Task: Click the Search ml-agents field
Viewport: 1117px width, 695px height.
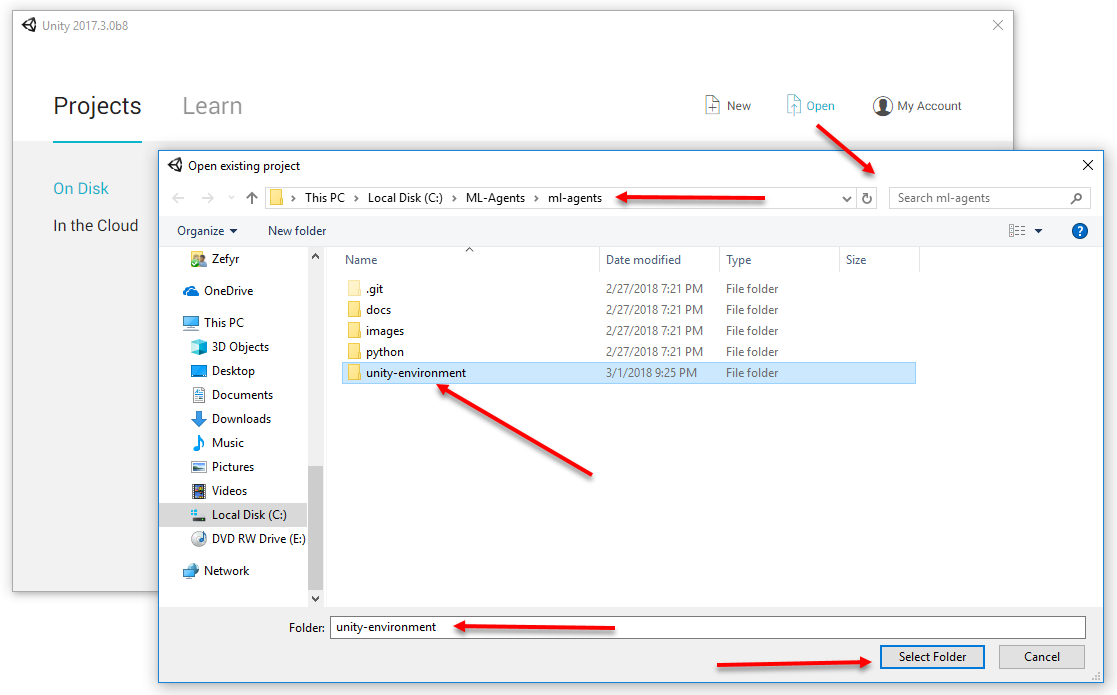Action: pyautogui.click(x=980, y=198)
